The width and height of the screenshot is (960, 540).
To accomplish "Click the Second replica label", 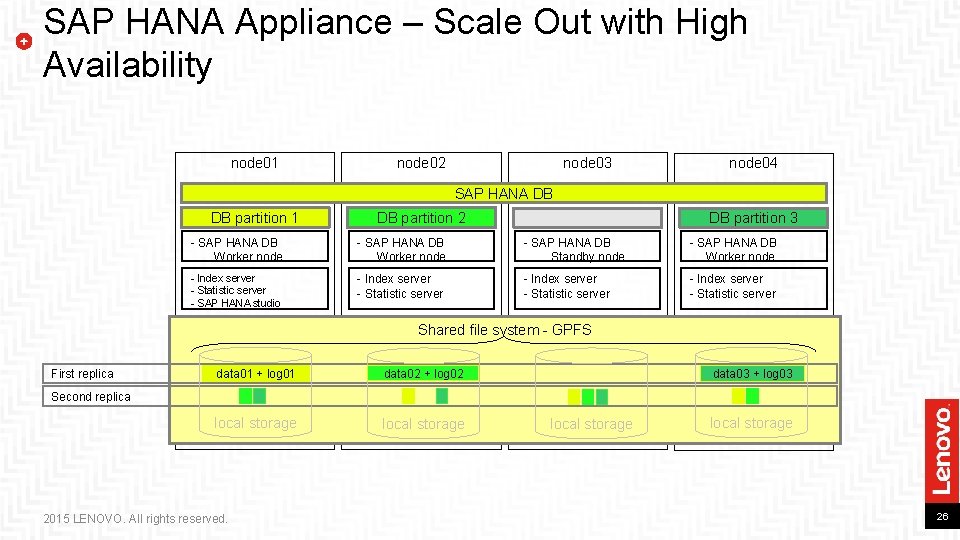I will pos(91,397).
